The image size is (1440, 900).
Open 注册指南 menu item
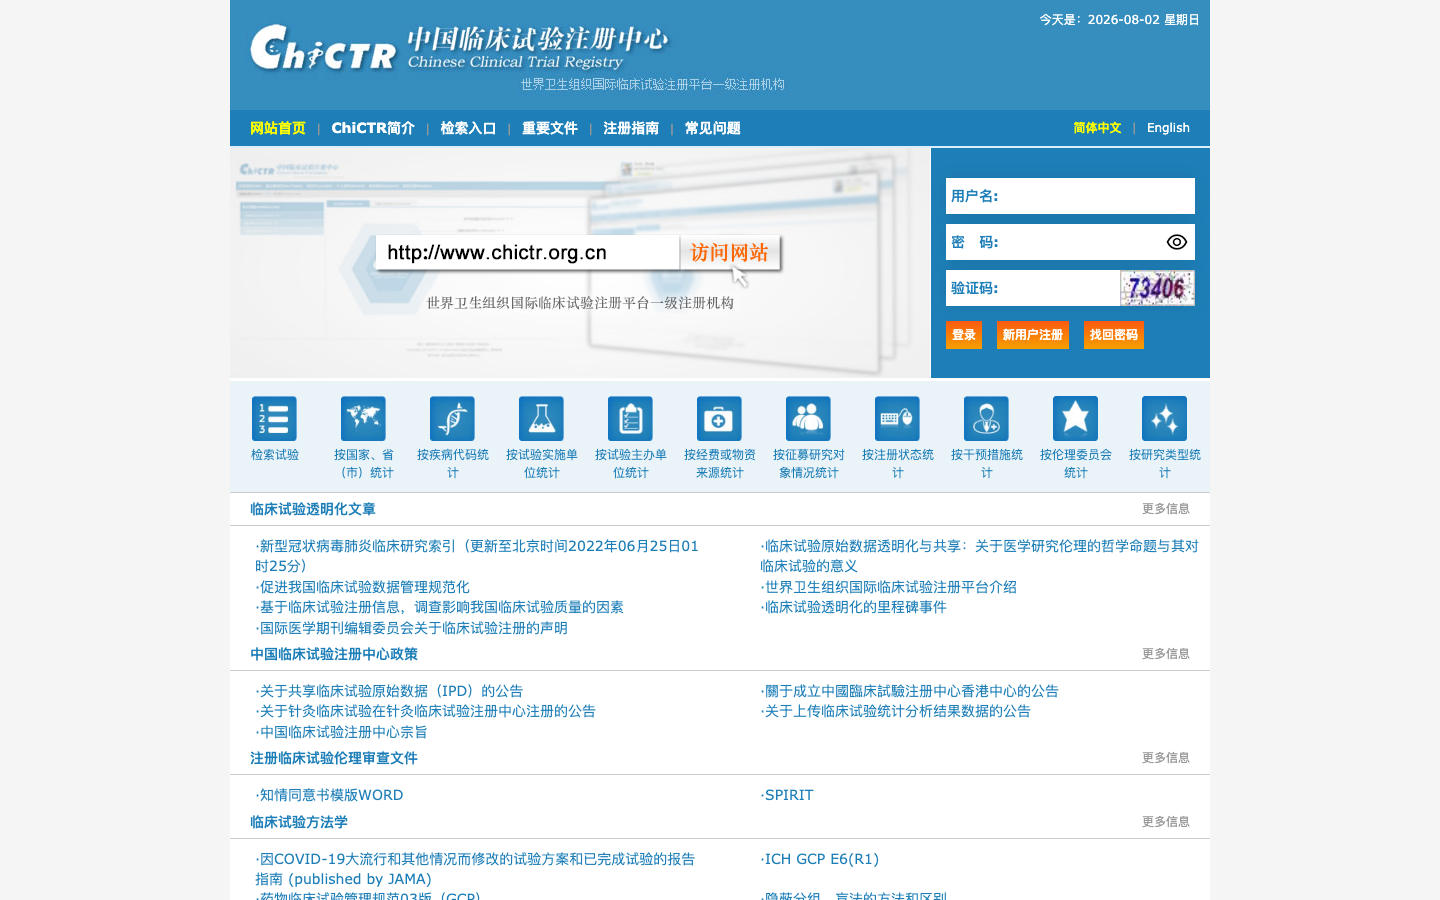631,128
